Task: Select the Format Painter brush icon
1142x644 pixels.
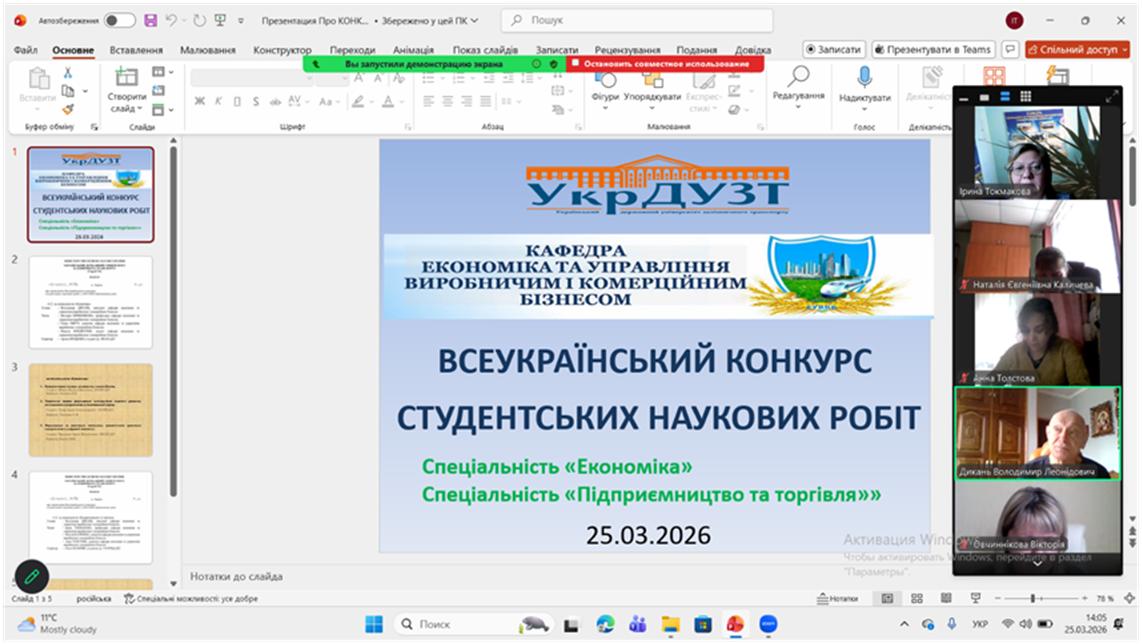Action: 68,109
